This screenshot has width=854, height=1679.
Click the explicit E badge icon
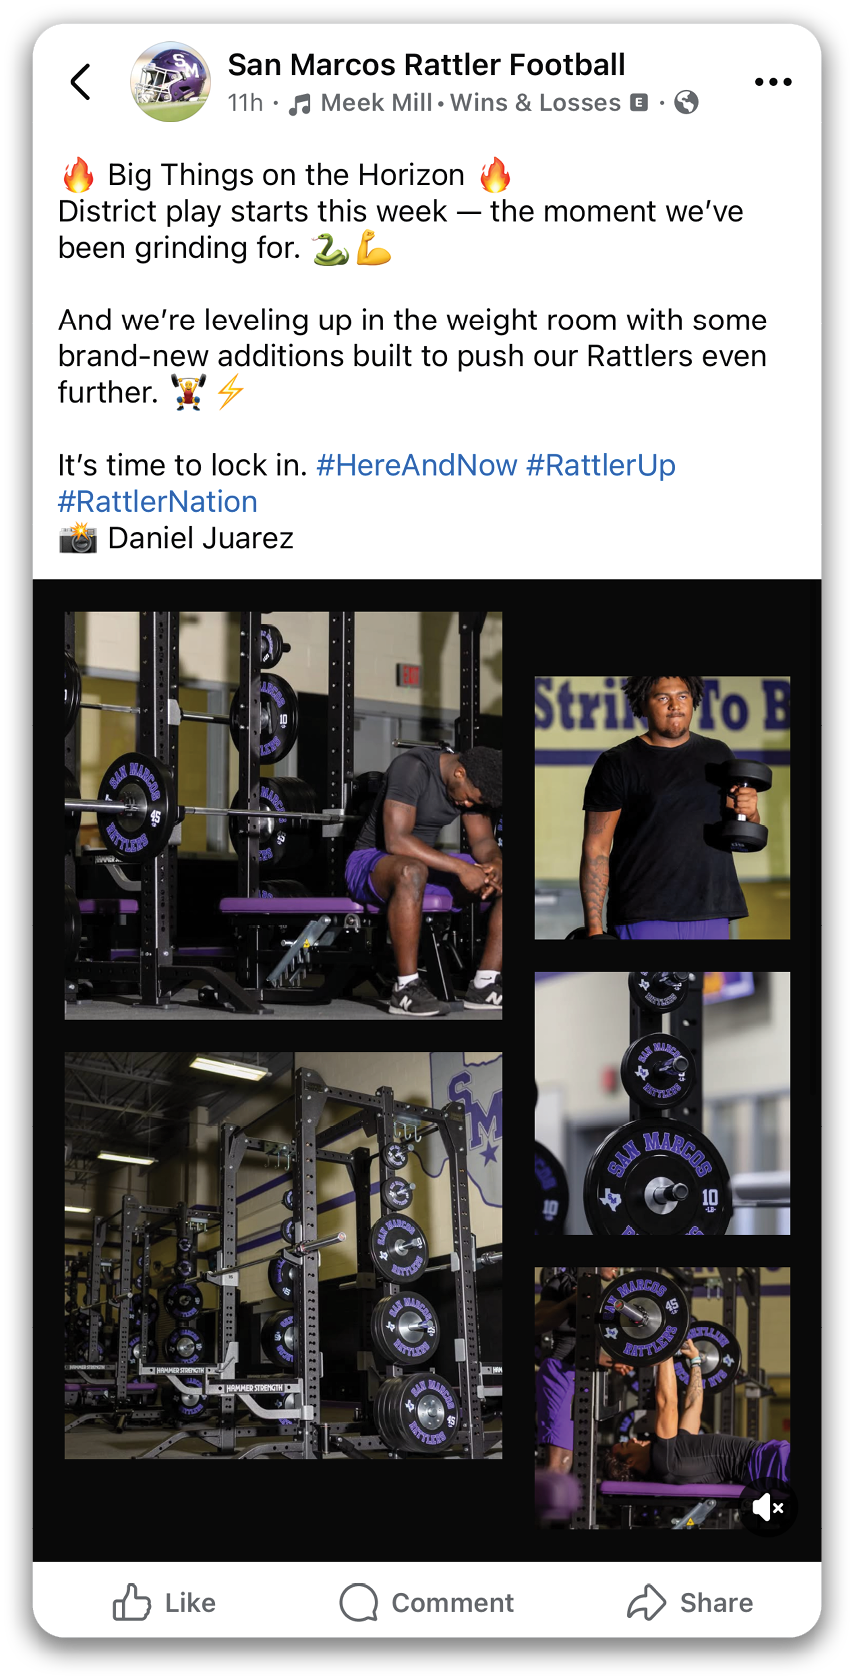tap(639, 102)
